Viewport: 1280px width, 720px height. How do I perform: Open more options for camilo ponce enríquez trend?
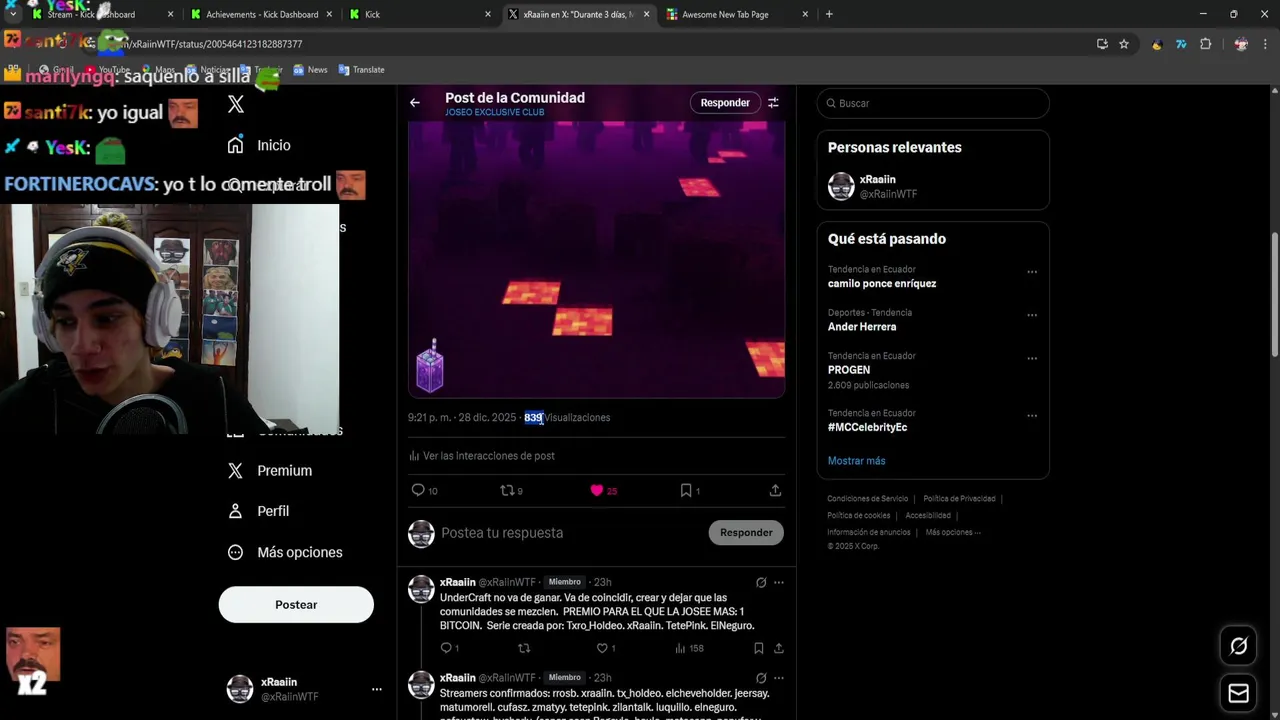(1032, 272)
